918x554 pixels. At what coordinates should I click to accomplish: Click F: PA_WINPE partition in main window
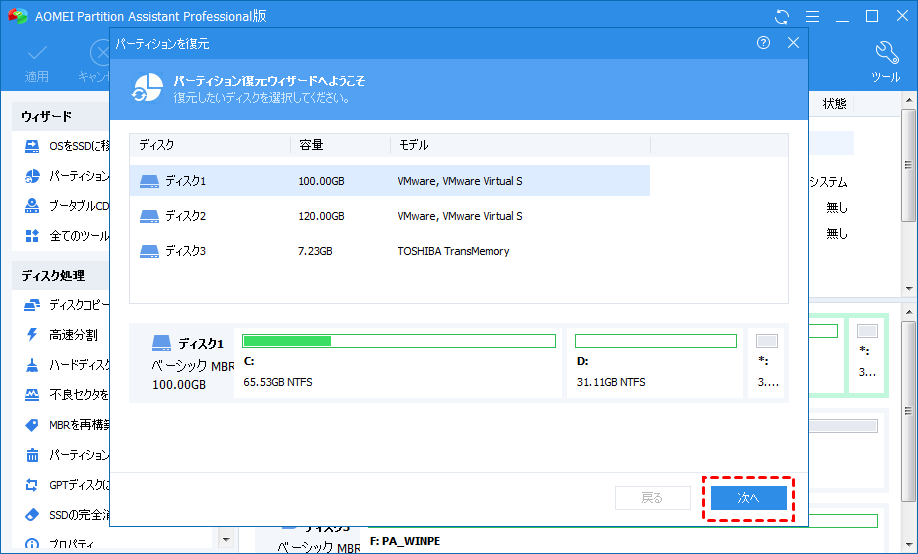point(405,541)
